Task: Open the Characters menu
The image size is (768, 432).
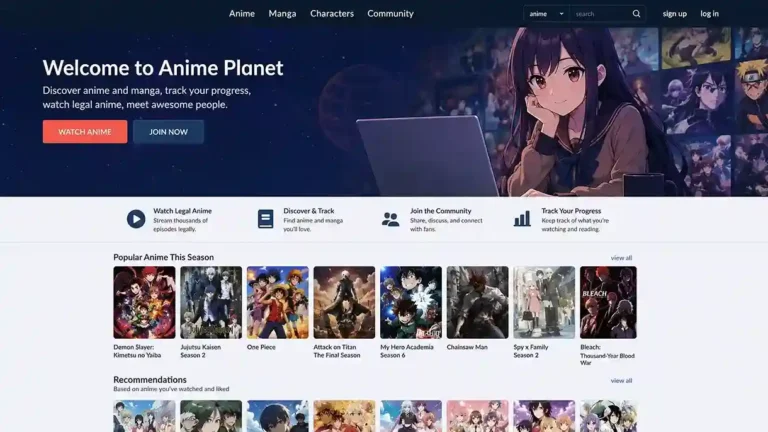Action: pyautogui.click(x=332, y=14)
